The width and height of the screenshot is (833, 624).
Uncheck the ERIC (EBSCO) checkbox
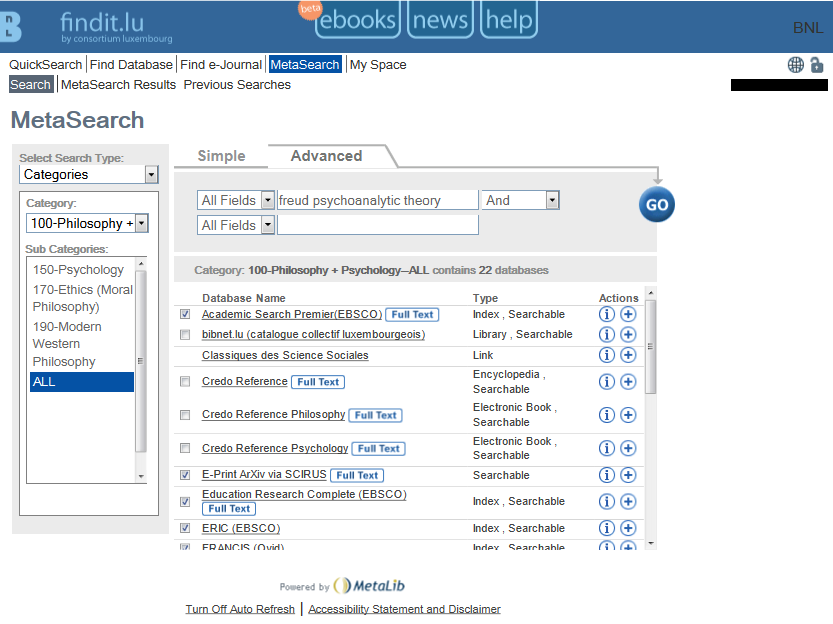(x=185, y=528)
